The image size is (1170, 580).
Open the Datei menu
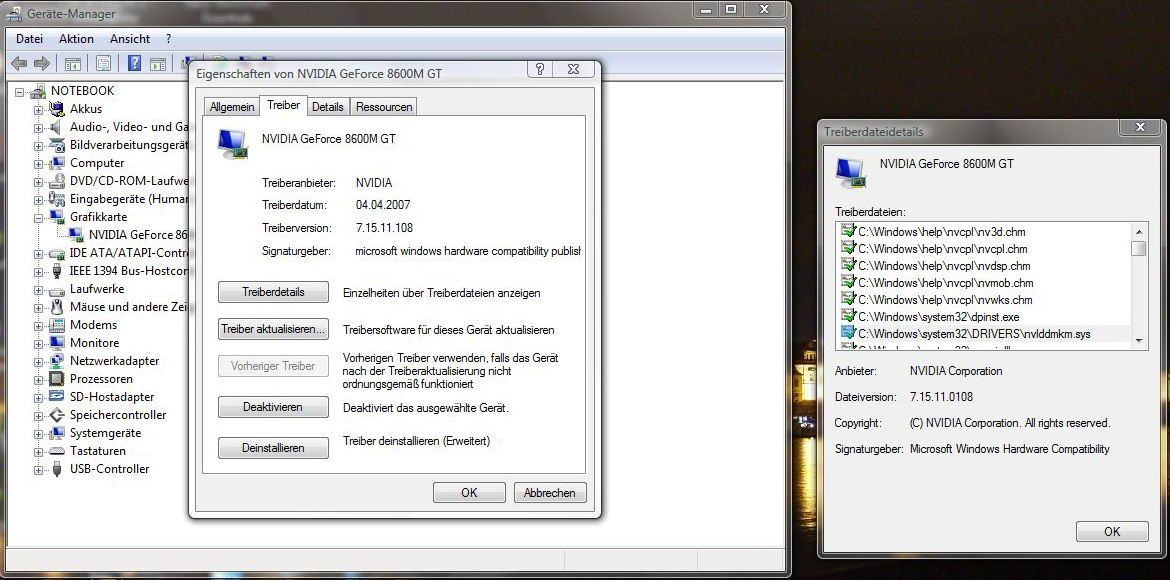tap(29, 39)
